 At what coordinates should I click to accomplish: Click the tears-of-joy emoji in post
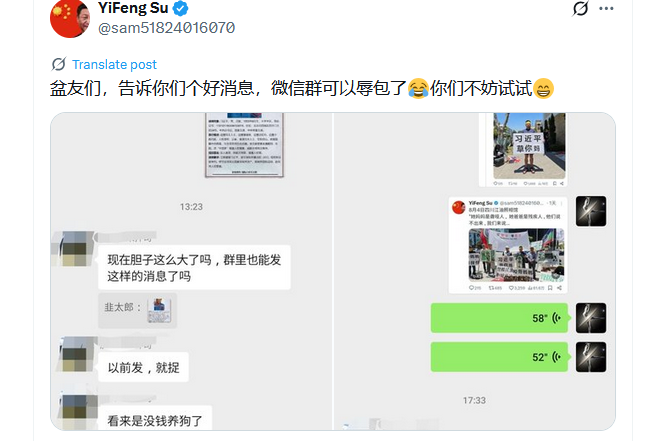click(418, 89)
